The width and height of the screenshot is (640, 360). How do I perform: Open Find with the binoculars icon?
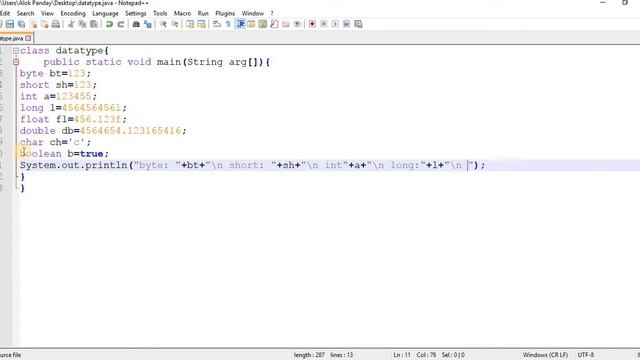pyautogui.click(x=136, y=24)
